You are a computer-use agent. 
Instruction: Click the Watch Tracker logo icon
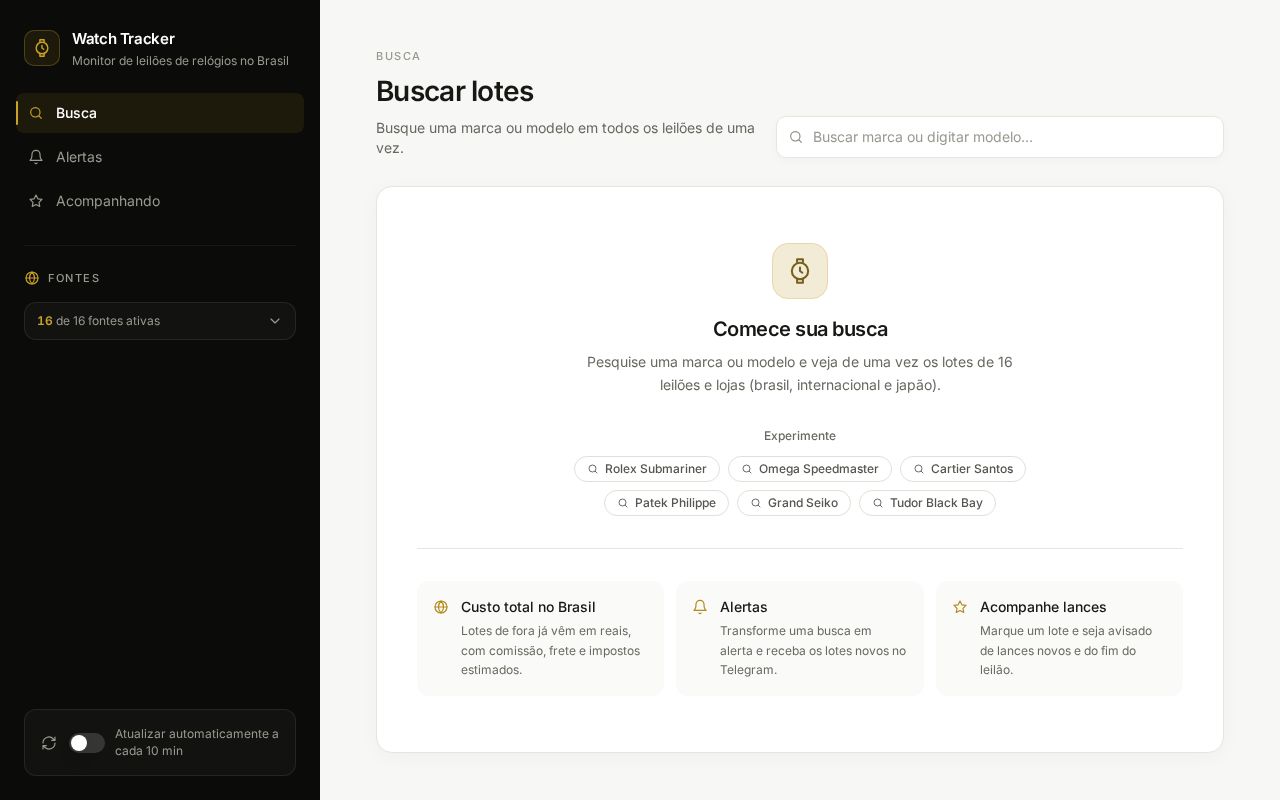point(42,48)
